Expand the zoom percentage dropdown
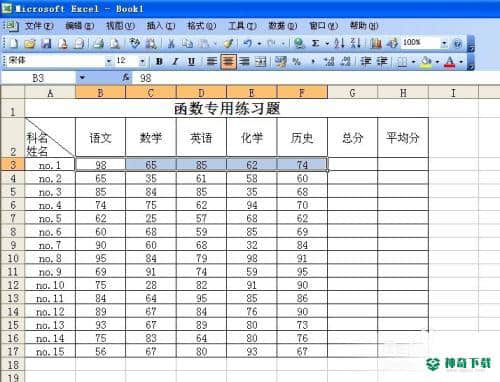The width and height of the screenshot is (500, 382). click(x=444, y=43)
